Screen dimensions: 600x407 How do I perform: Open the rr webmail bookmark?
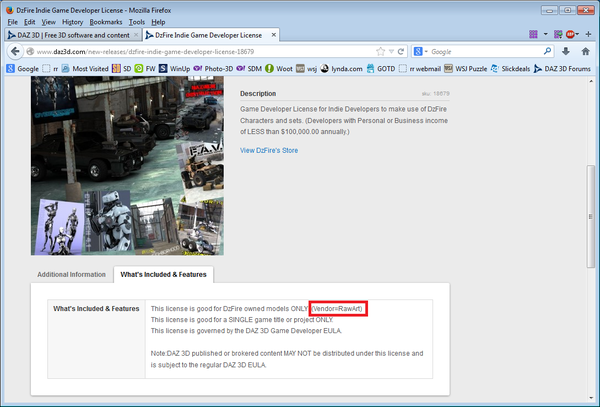[420, 68]
